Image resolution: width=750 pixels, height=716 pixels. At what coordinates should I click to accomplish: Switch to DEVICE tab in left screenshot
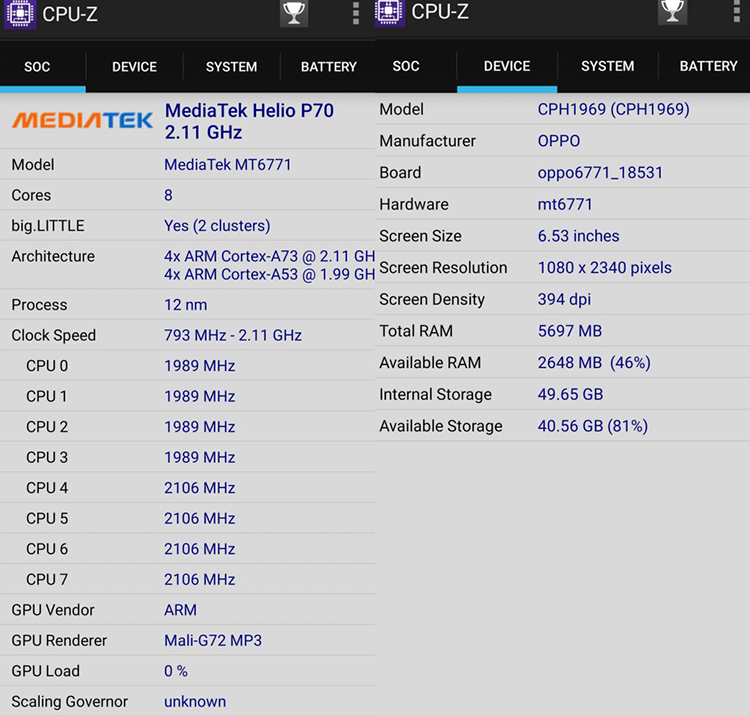[x=134, y=66]
